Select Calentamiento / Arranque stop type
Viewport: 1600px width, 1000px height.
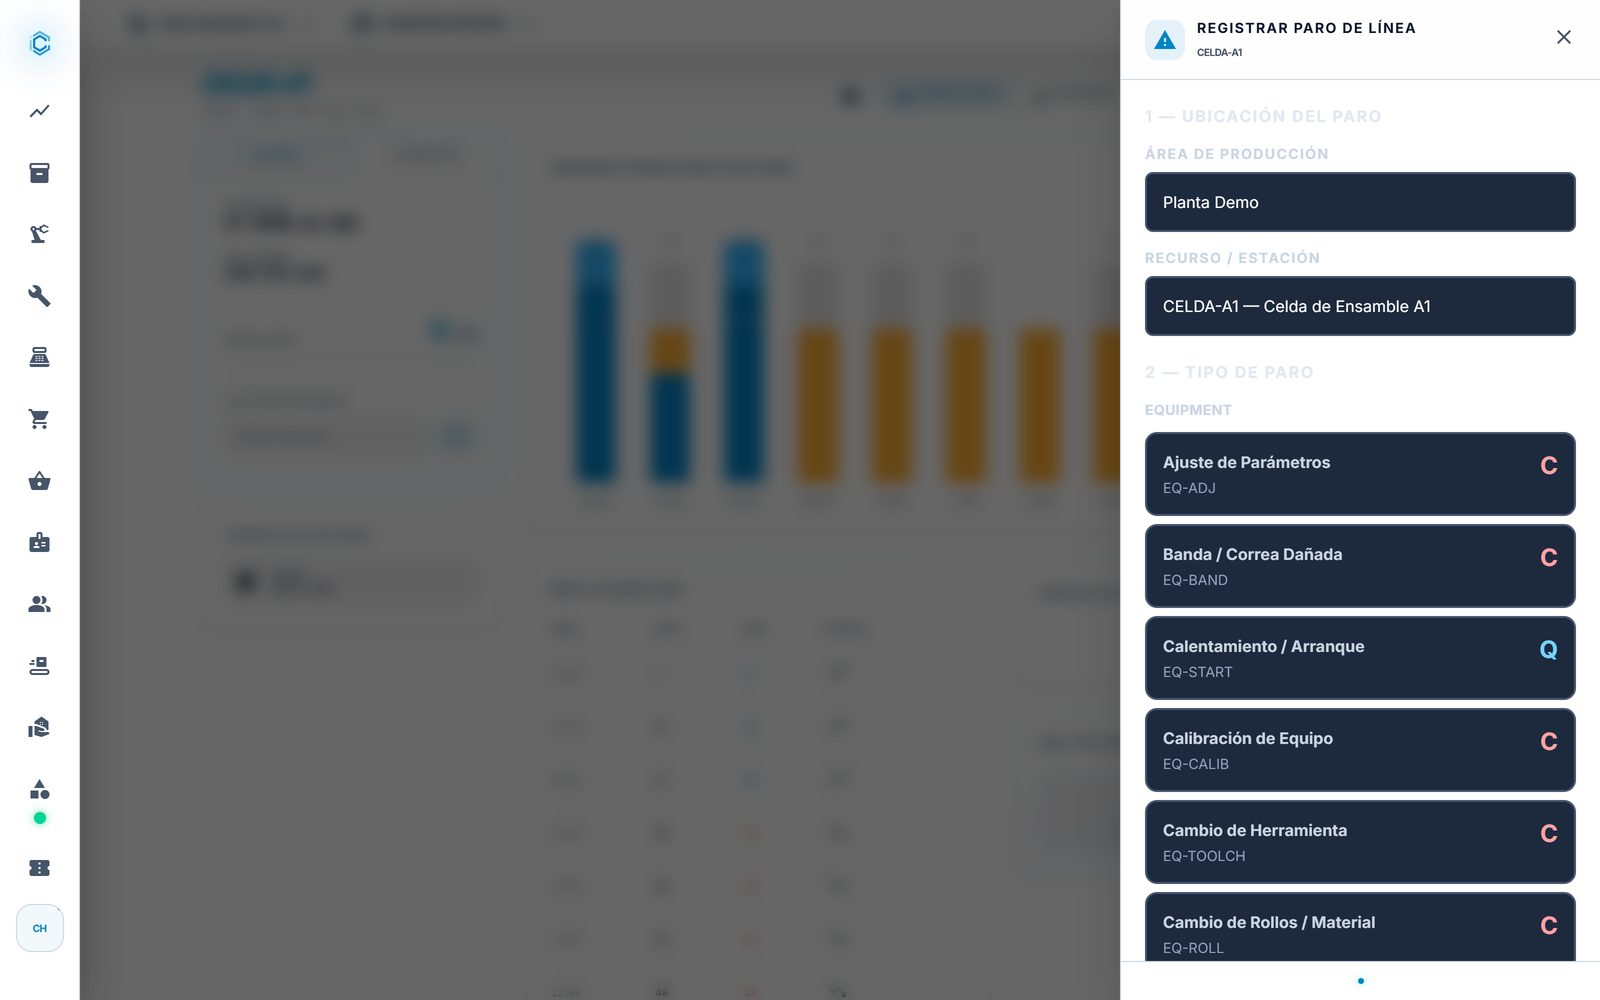coord(1360,658)
